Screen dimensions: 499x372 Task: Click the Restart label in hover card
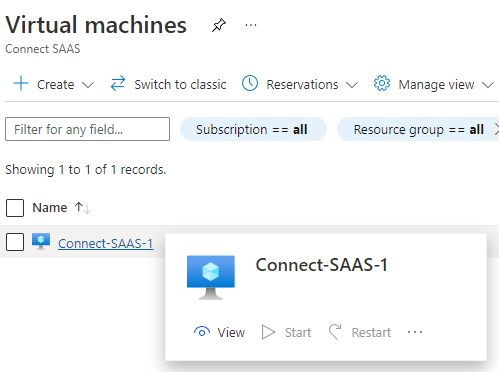(371, 332)
